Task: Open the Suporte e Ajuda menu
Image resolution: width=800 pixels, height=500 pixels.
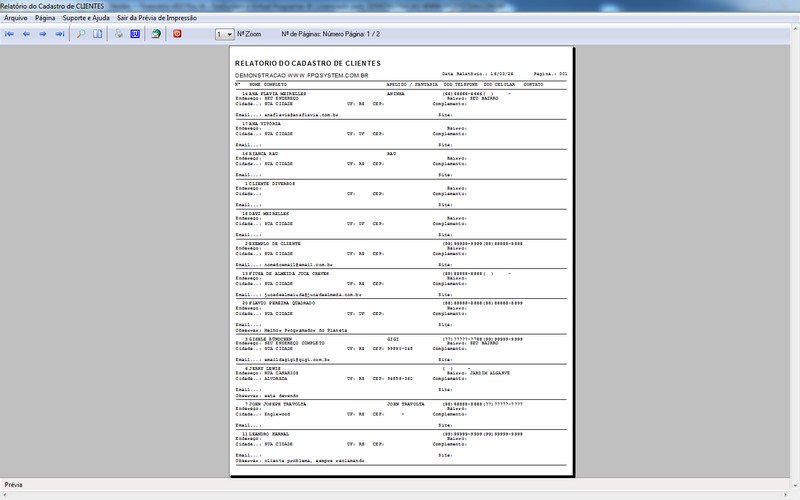Action: [86, 18]
